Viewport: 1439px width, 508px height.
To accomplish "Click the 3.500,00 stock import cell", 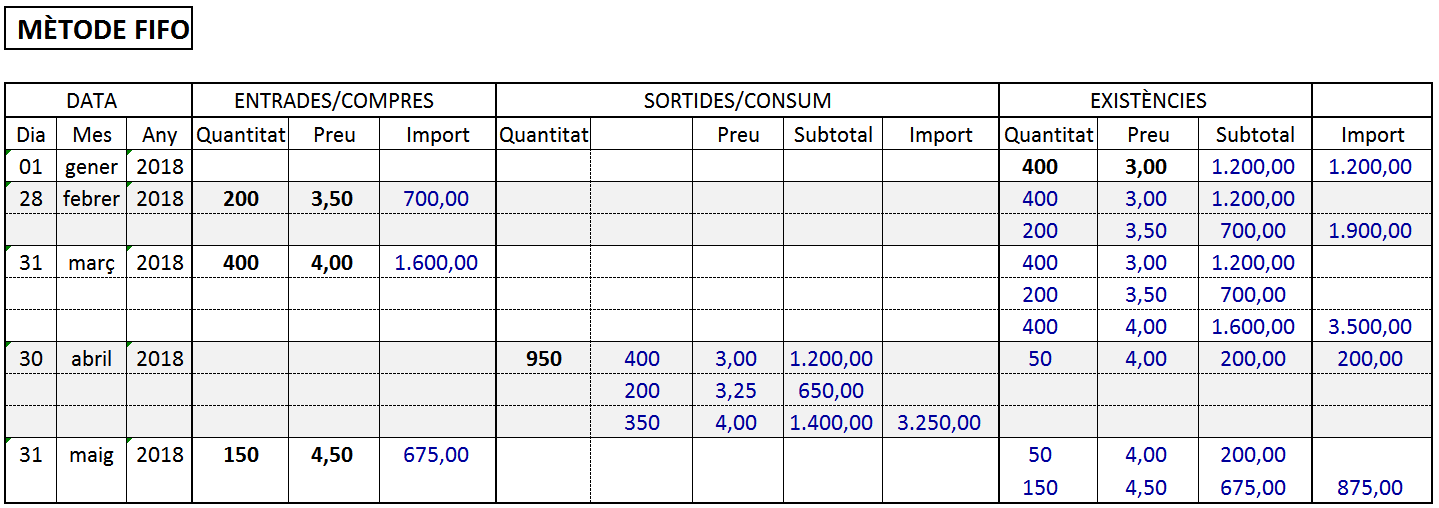I will 1371,326.
